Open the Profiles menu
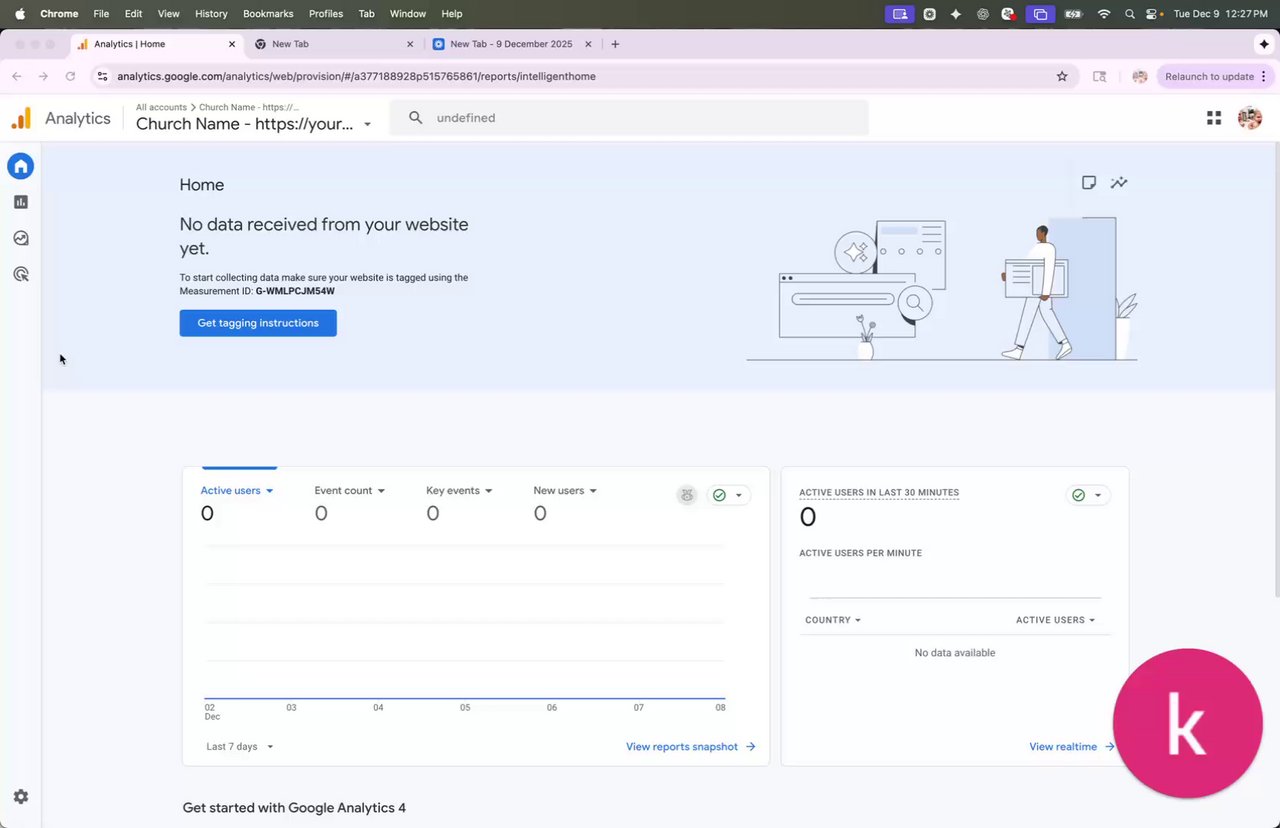 tap(326, 14)
